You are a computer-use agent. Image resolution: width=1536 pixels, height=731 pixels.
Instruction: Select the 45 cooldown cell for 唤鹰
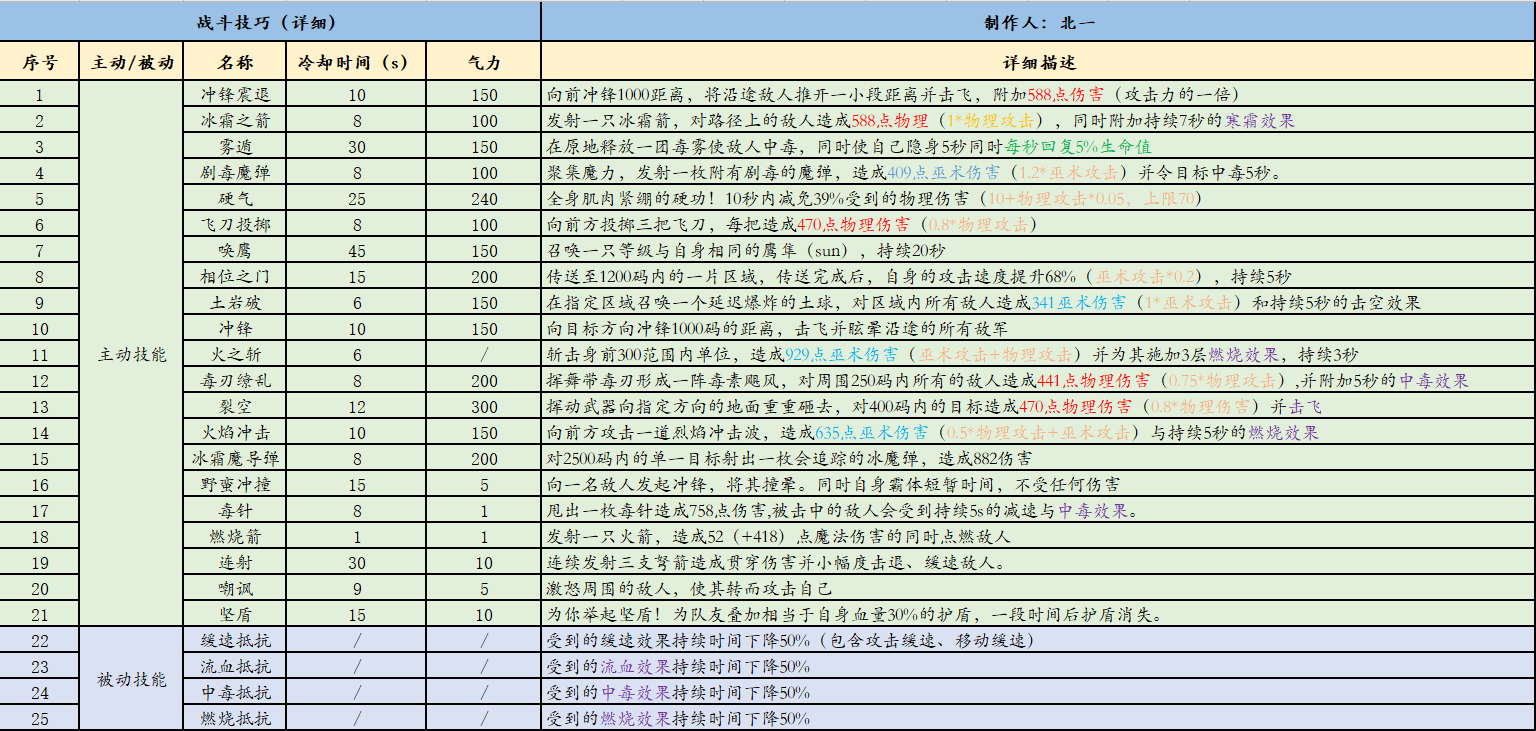[x=356, y=251]
